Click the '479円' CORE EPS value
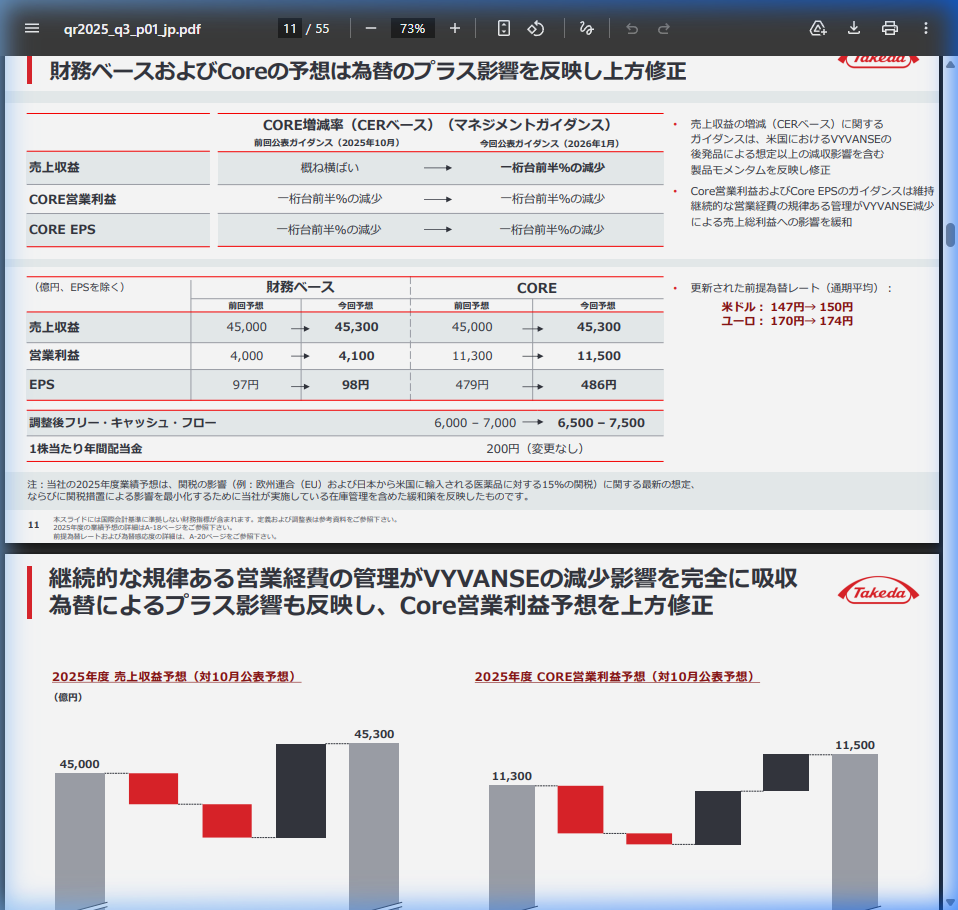958x910 pixels. [x=472, y=385]
